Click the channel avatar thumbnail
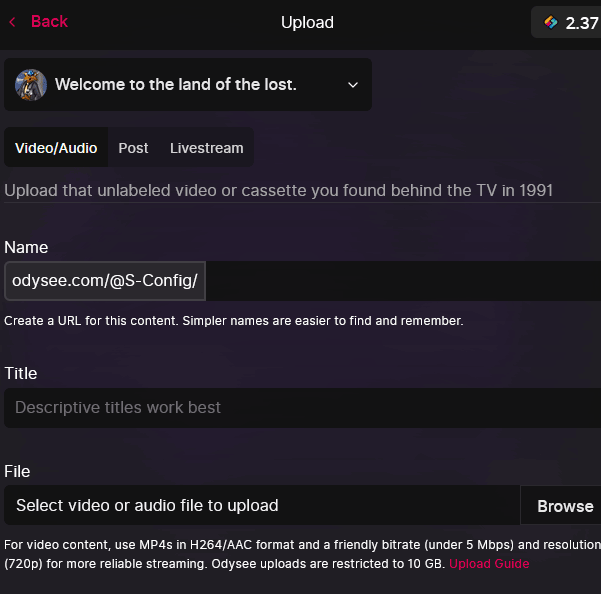This screenshot has width=601, height=594. tap(31, 85)
